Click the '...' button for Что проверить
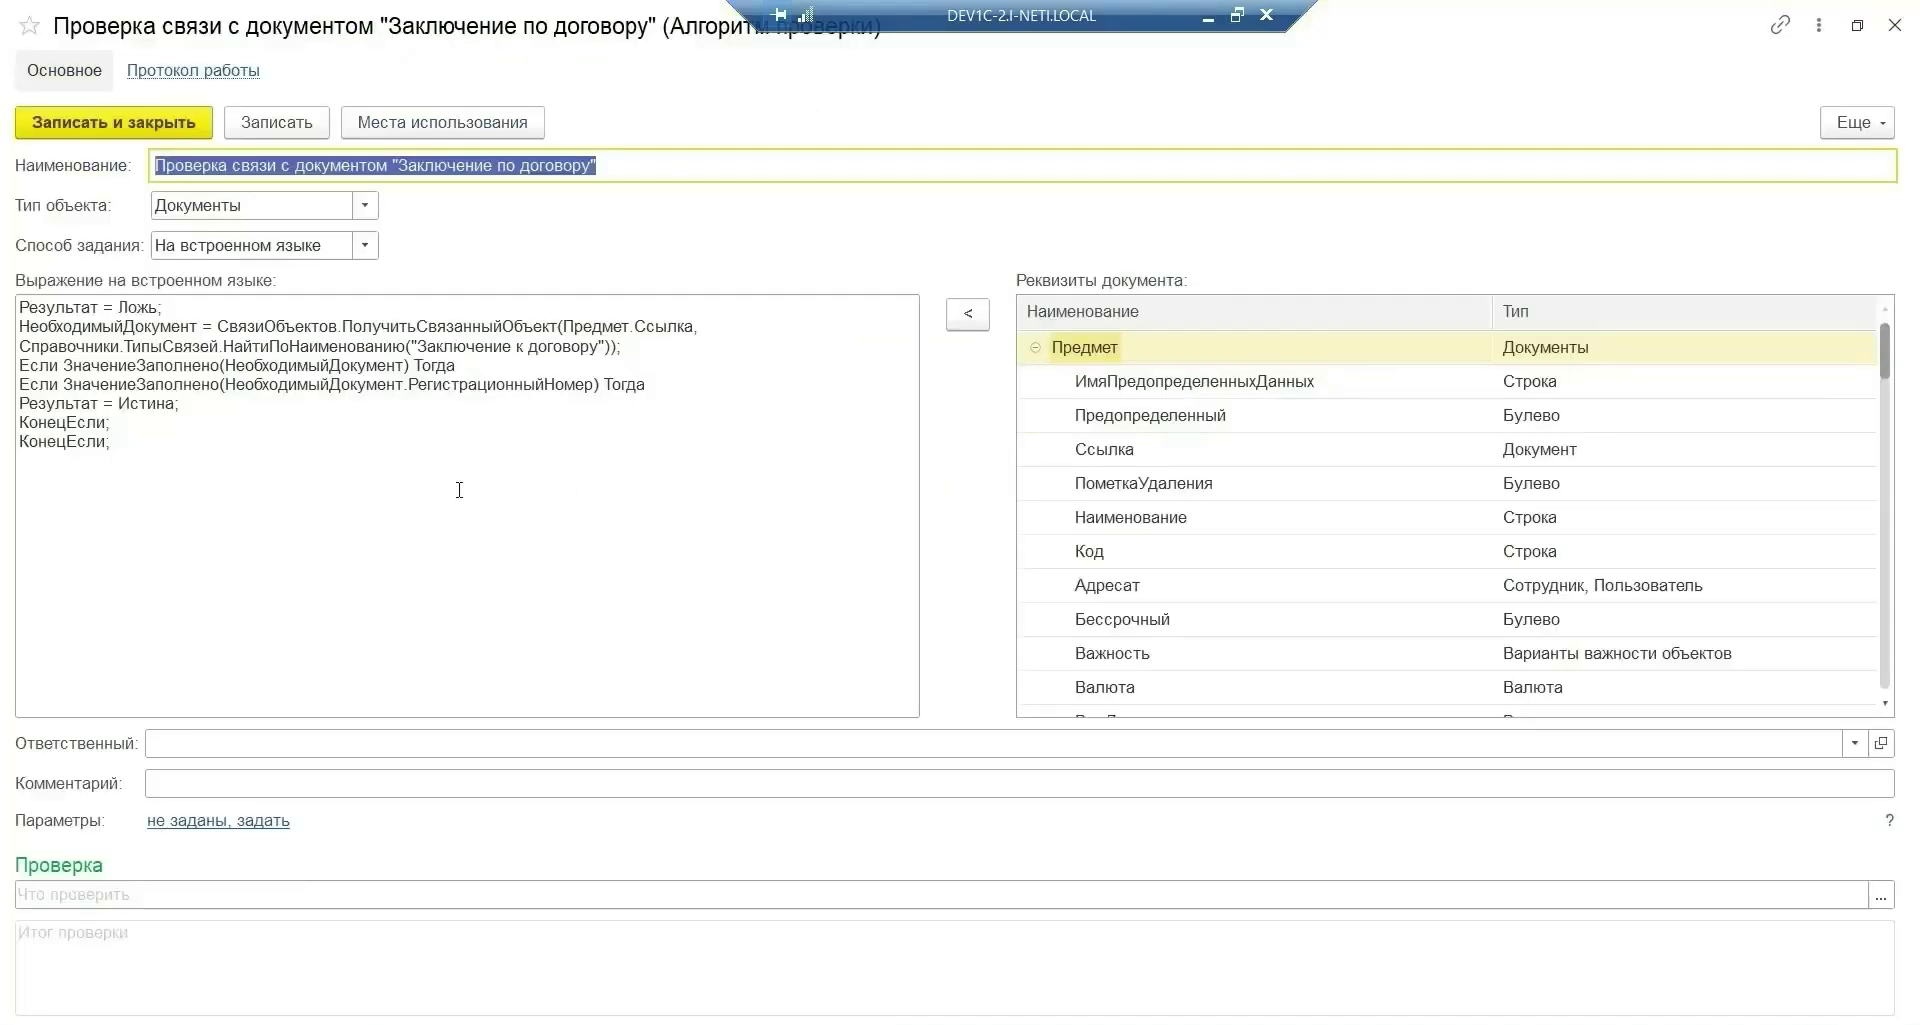Viewport: 1920px width, 1025px height. [x=1881, y=895]
